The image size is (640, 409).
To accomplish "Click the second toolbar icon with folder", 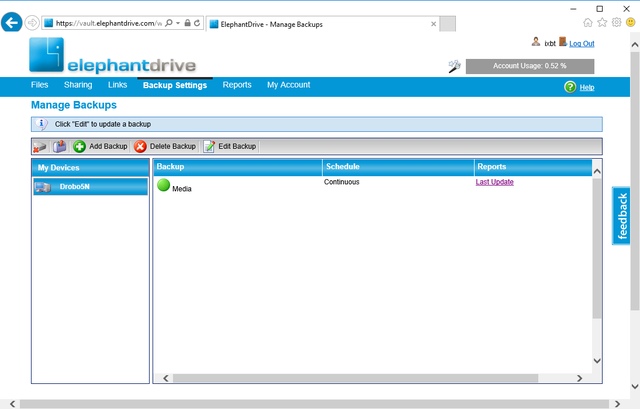I will pos(60,147).
